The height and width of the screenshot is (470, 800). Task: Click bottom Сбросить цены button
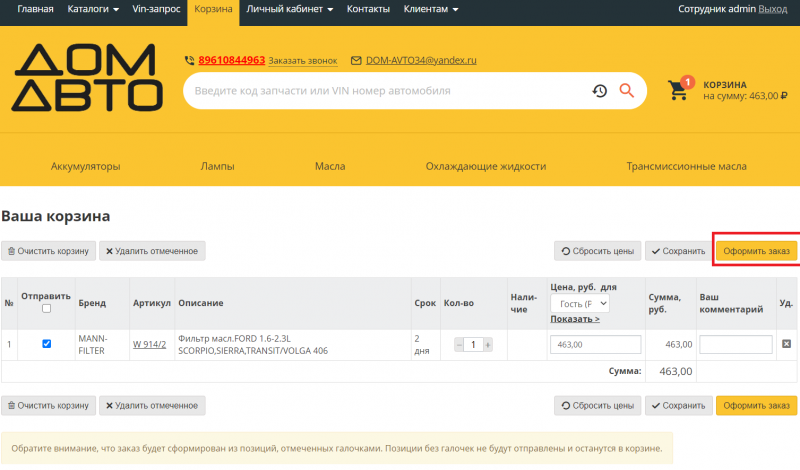point(597,406)
